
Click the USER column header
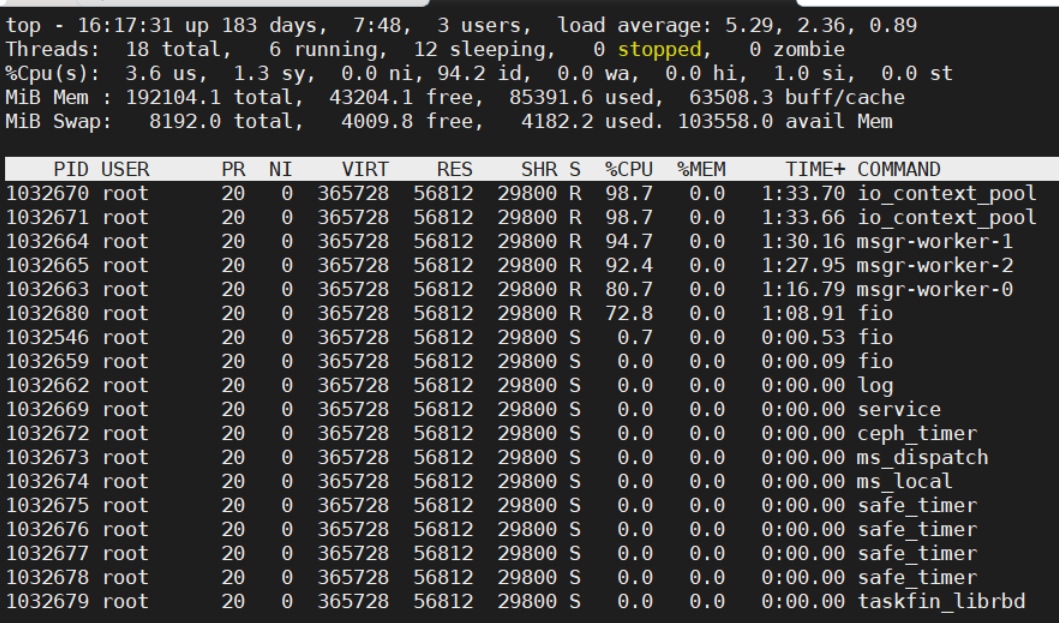[x=125, y=169]
